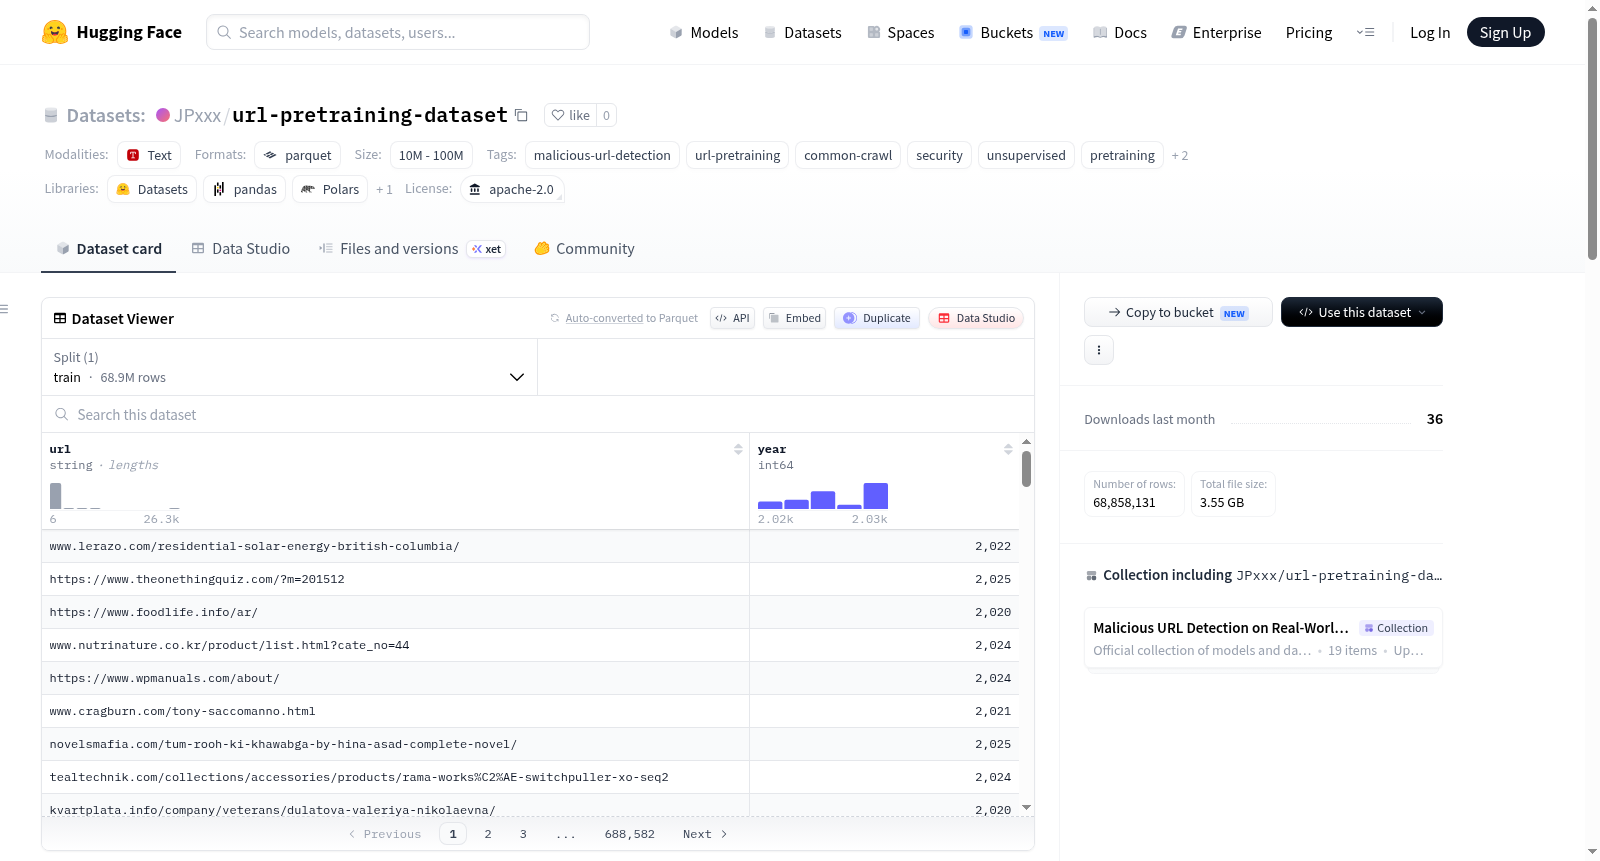Screen dimensions: 1600x861
Task: Show additional libraries +1
Action: tap(384, 189)
